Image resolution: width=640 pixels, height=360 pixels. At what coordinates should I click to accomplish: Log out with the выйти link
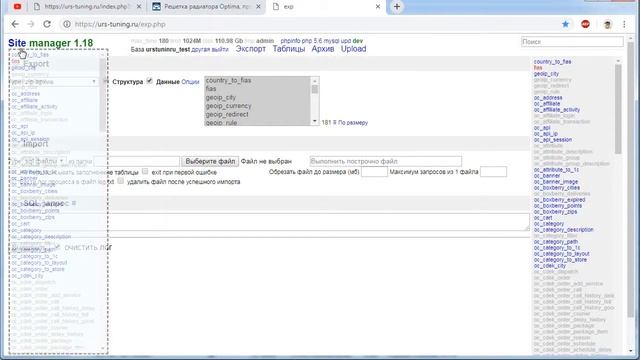(x=220, y=49)
